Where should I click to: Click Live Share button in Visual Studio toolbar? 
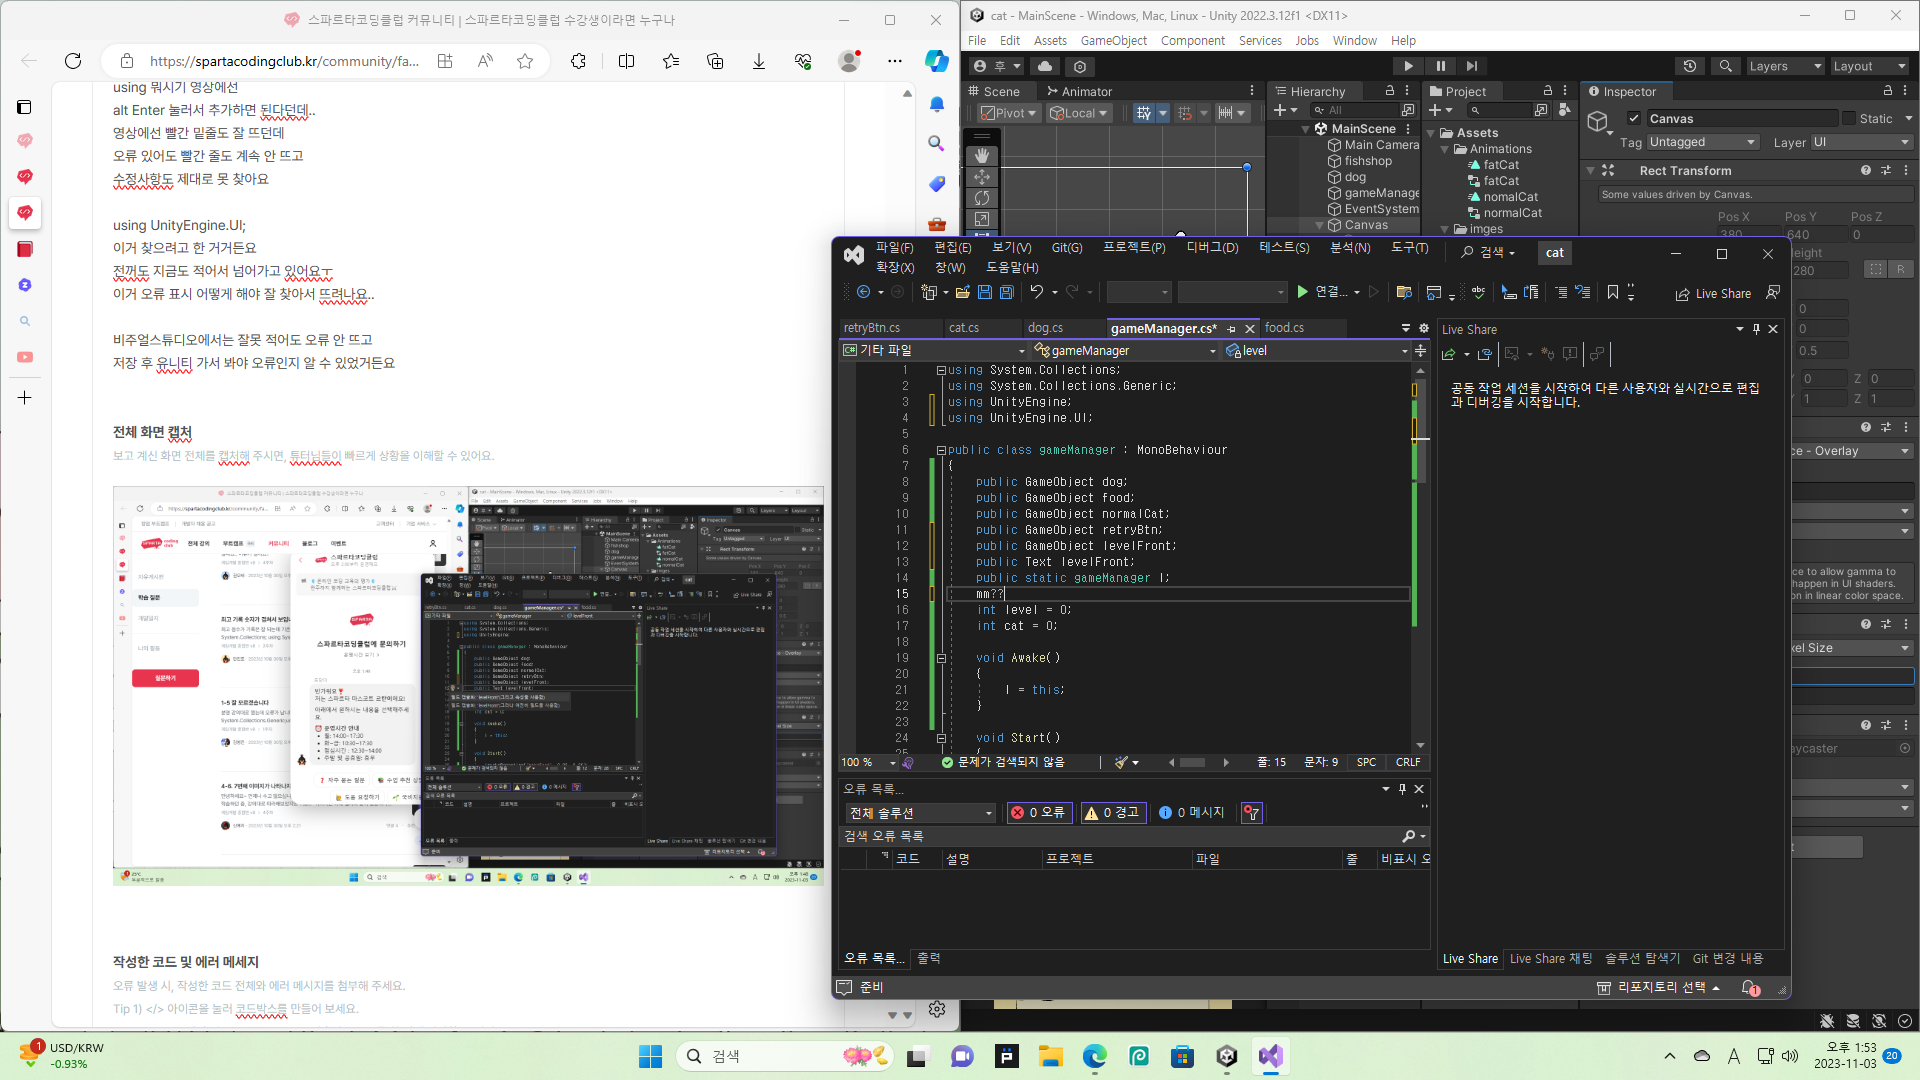coord(1713,294)
